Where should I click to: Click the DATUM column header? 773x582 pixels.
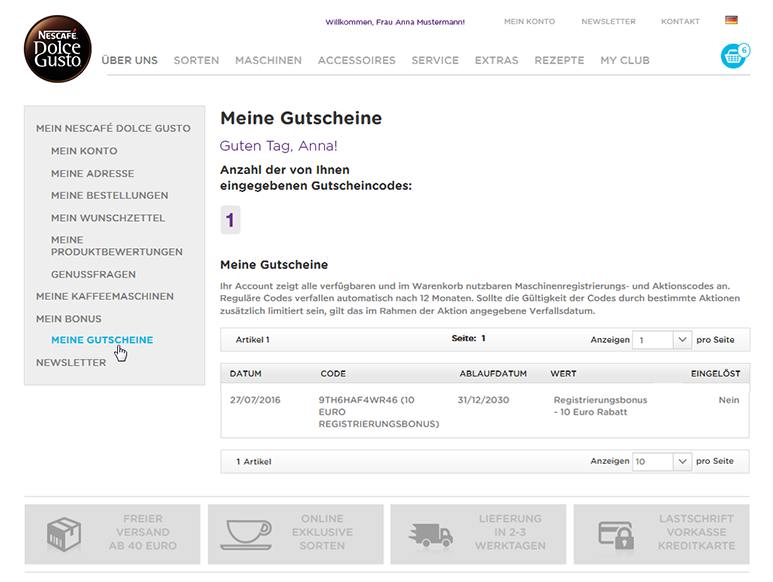pyautogui.click(x=246, y=374)
